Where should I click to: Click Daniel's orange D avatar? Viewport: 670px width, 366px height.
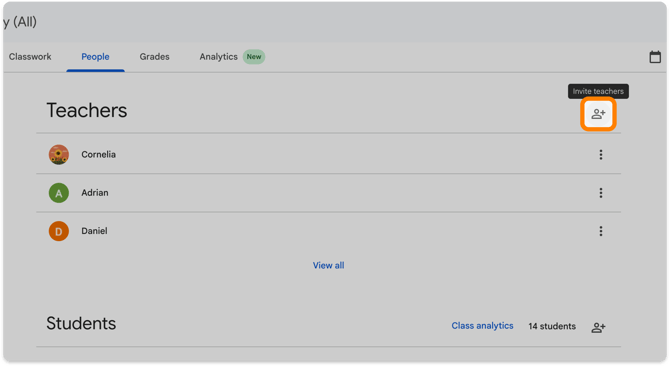click(x=59, y=231)
